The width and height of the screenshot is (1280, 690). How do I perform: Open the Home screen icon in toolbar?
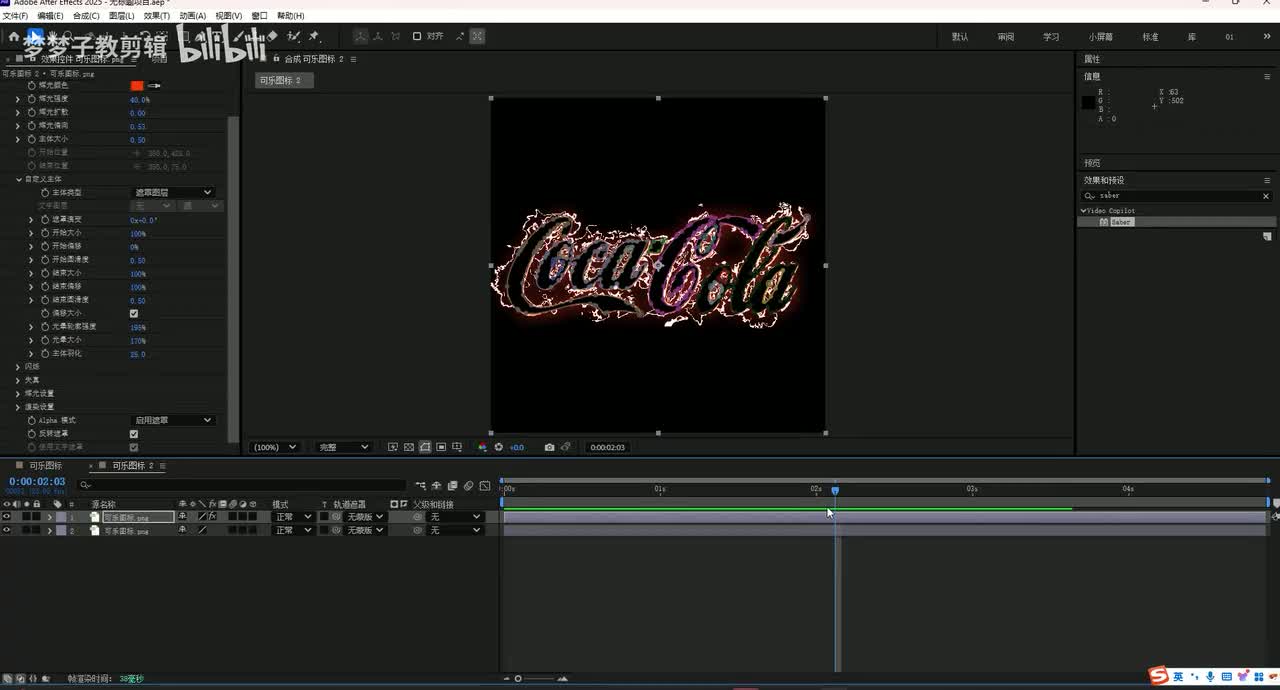click(x=14, y=36)
